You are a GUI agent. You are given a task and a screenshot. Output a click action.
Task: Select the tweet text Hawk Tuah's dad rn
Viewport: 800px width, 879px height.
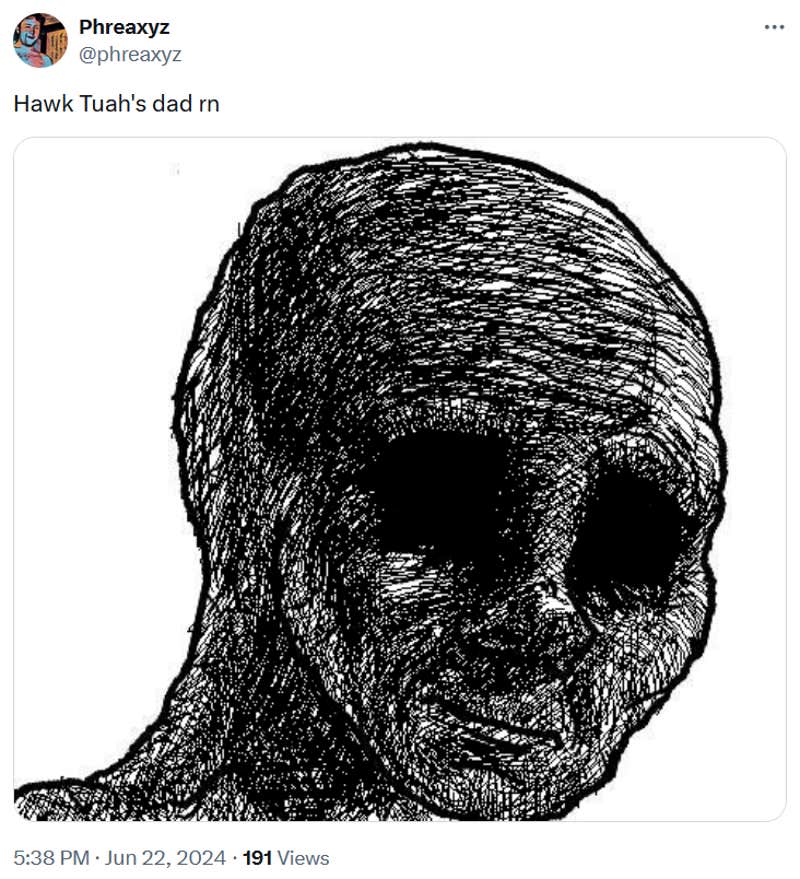click(x=117, y=104)
